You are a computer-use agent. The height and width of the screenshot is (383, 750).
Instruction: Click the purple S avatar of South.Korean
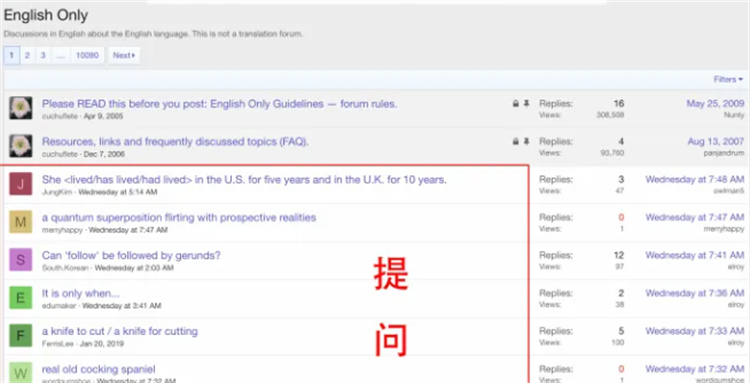(x=21, y=260)
